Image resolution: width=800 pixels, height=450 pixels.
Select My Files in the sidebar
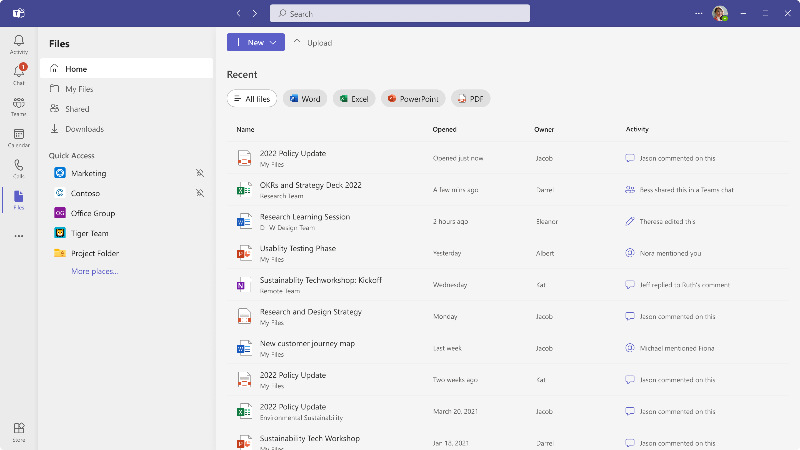pyautogui.click(x=78, y=89)
